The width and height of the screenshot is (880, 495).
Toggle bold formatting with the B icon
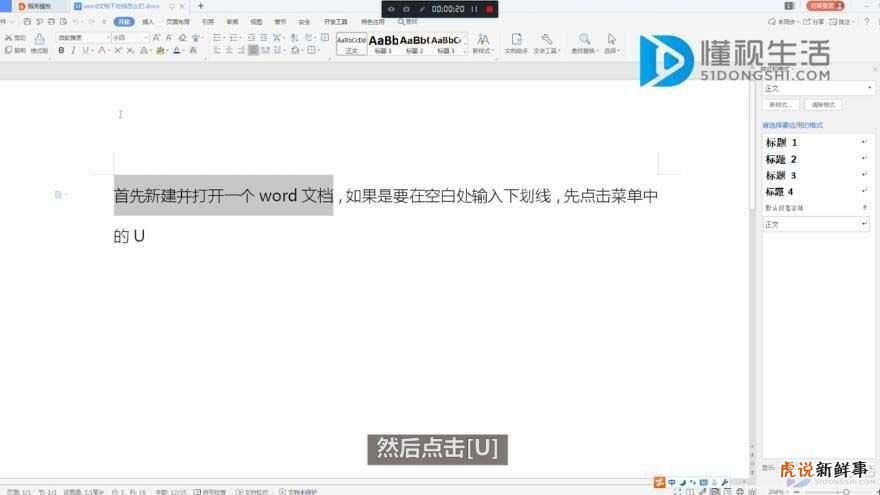point(61,51)
